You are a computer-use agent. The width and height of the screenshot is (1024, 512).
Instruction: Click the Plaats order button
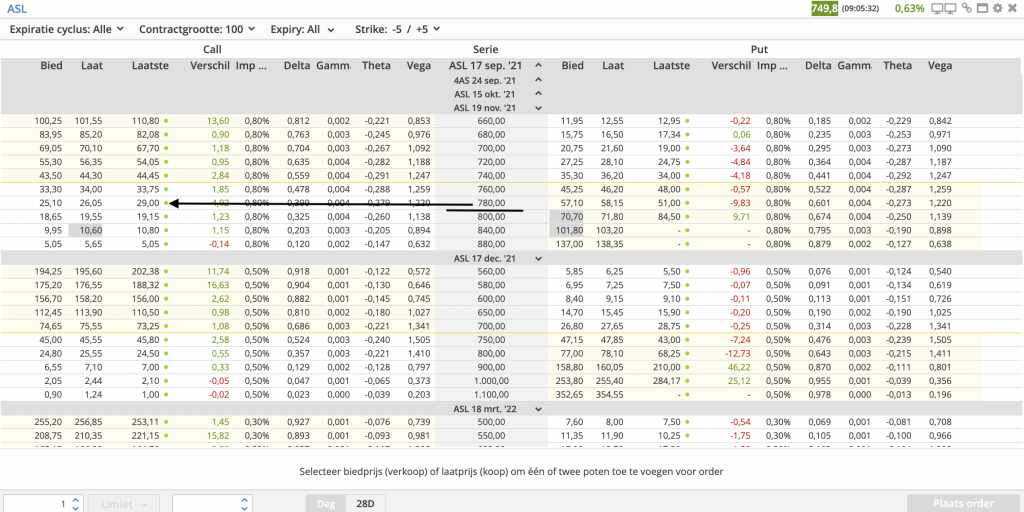(964, 503)
